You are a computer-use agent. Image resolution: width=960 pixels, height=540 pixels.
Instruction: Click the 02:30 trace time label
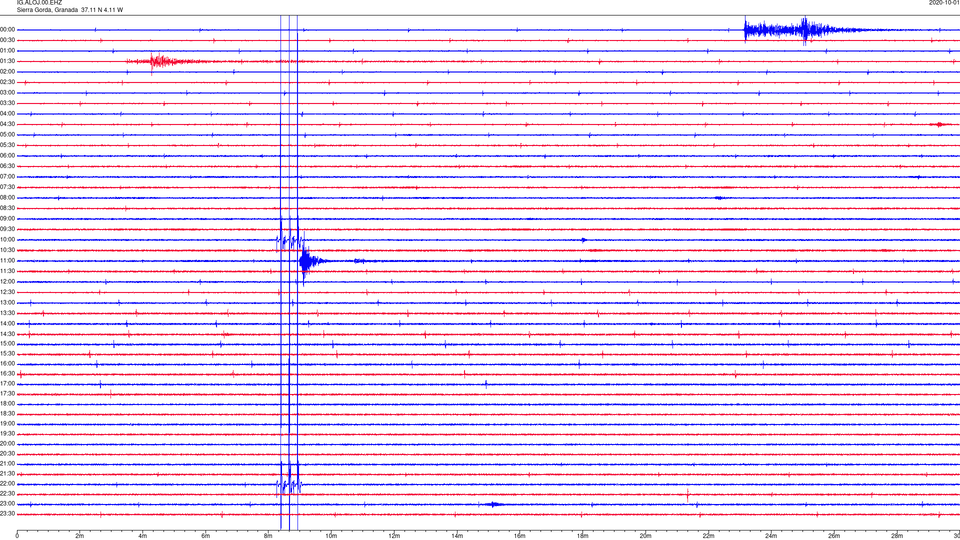tap(8, 82)
